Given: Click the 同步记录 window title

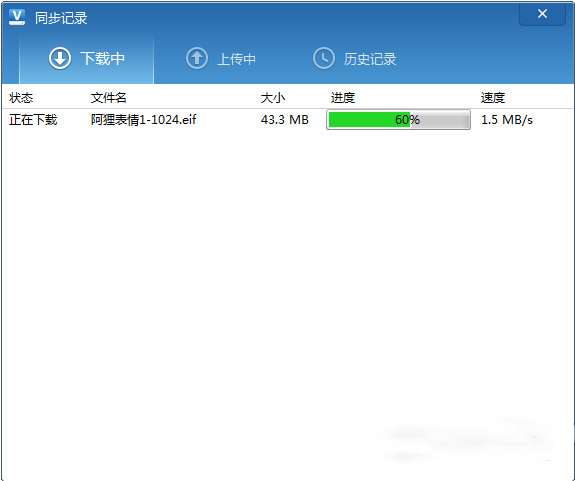Looking at the screenshot, I should 61,18.
